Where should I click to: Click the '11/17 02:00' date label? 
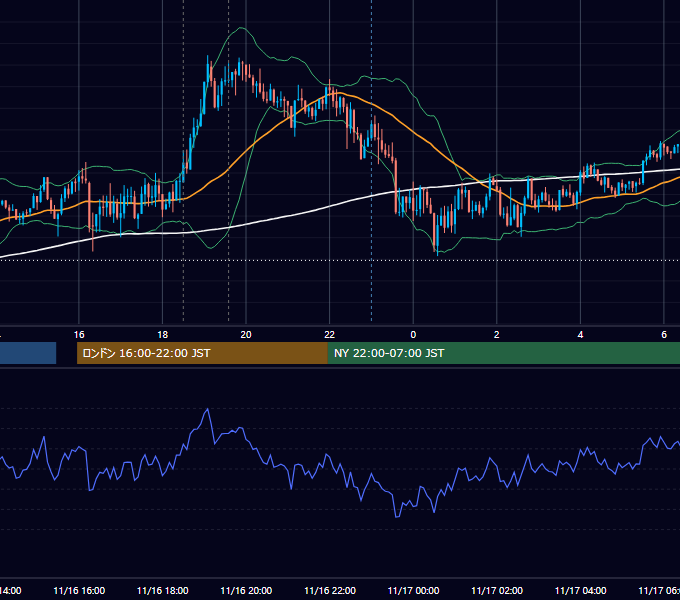click(497, 591)
